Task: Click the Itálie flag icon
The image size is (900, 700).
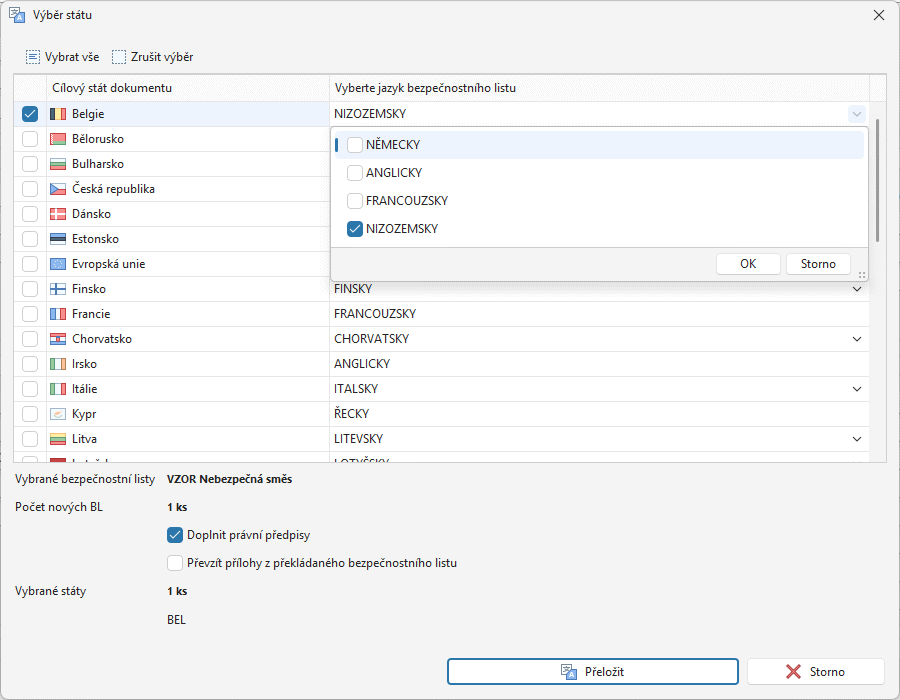Action: click(x=58, y=389)
